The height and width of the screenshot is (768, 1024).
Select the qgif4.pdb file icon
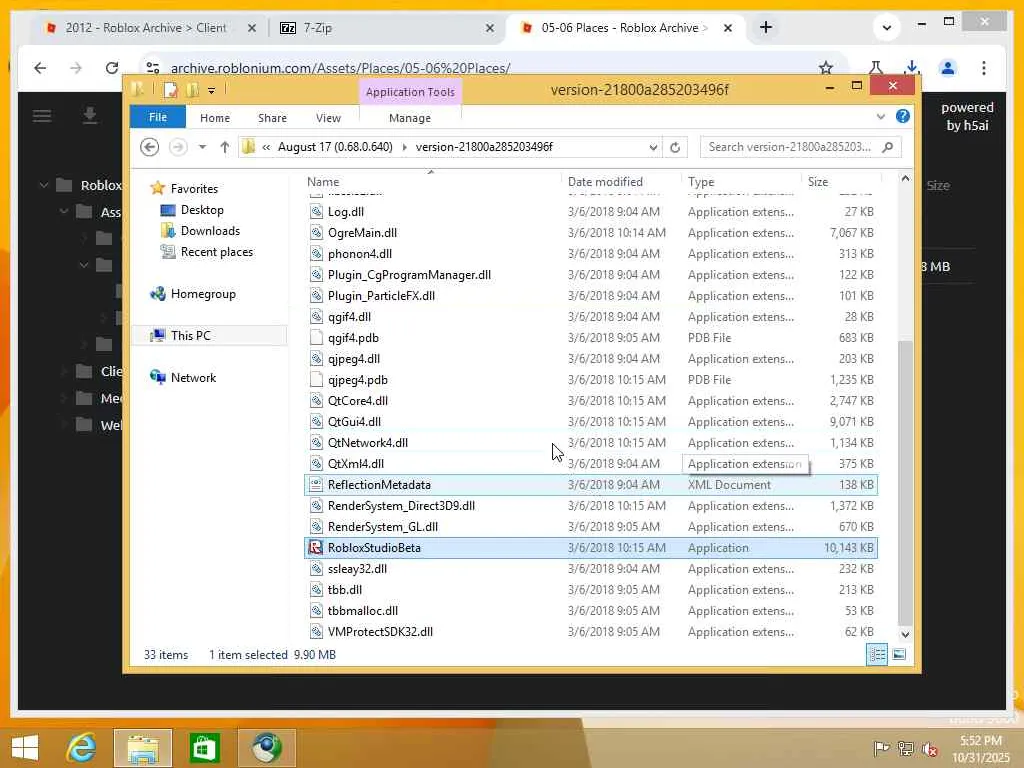[x=316, y=338]
